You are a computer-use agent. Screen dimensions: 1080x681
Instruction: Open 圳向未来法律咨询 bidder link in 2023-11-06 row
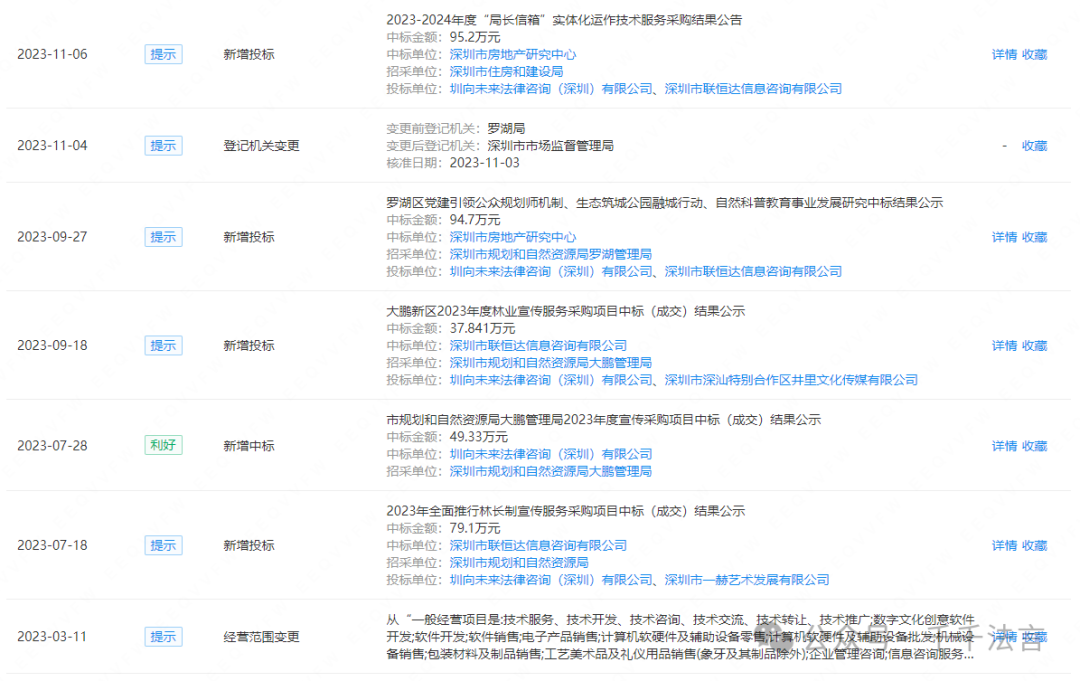click(550, 89)
